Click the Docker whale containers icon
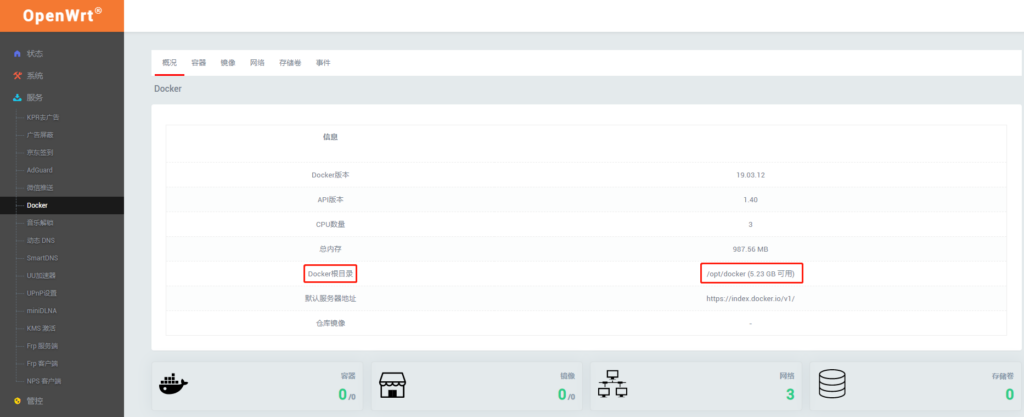1024x417 pixels. (173, 383)
